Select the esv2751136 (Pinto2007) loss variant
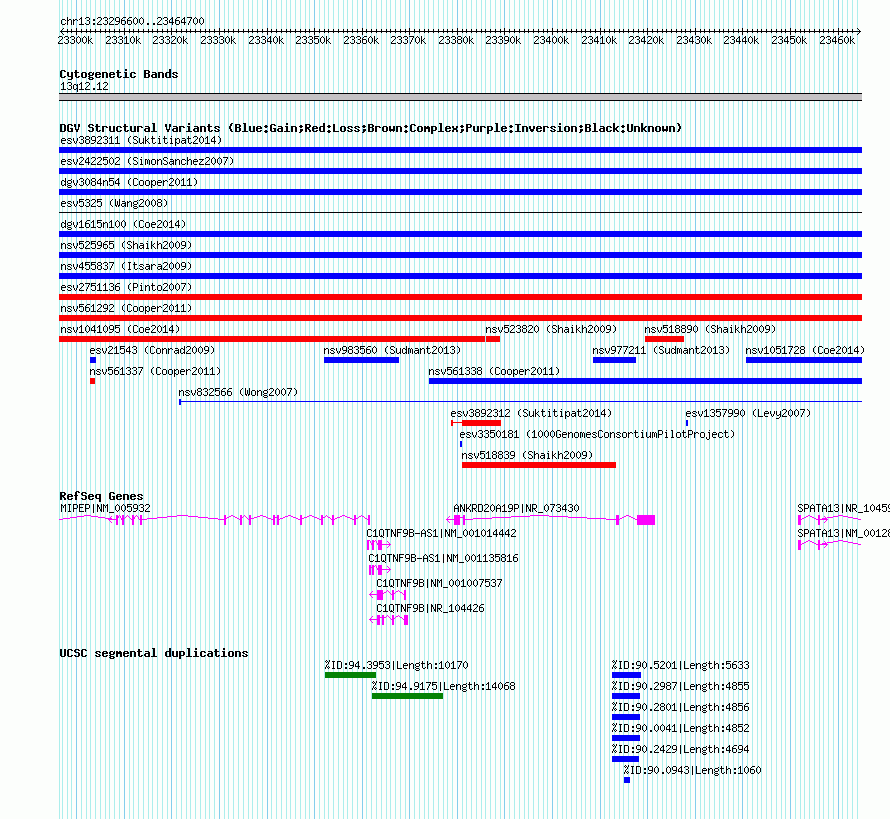Screen dimensions: 890x819 460,297
